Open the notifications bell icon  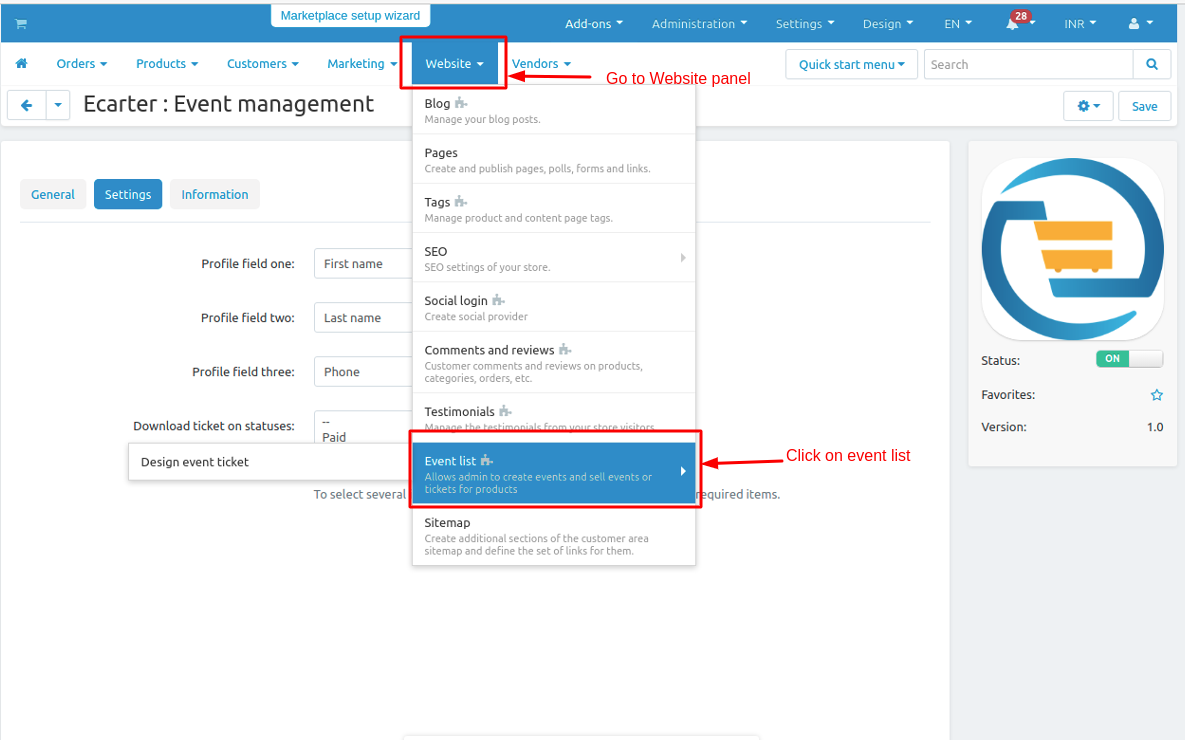tap(1014, 24)
